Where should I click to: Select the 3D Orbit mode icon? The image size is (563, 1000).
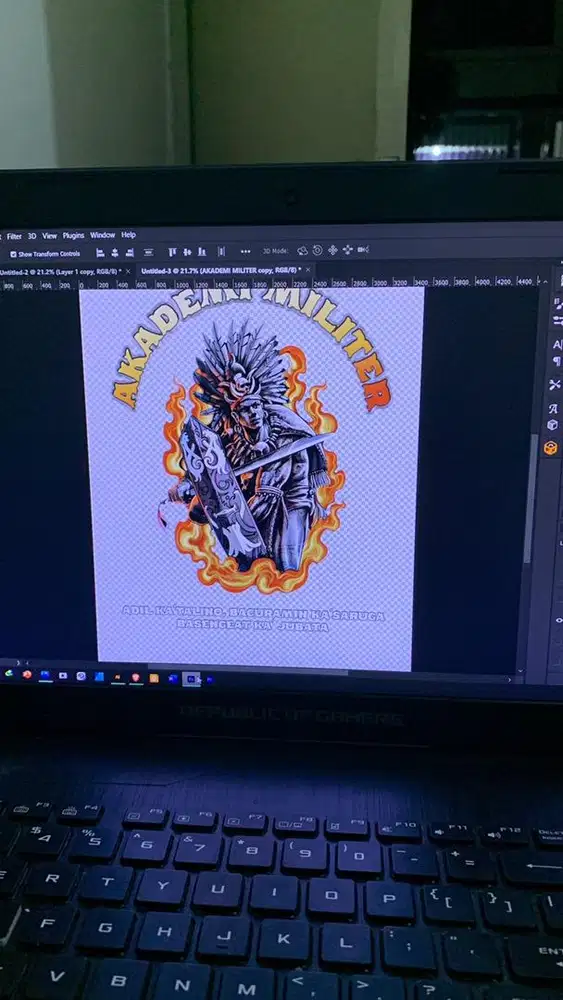click(302, 251)
